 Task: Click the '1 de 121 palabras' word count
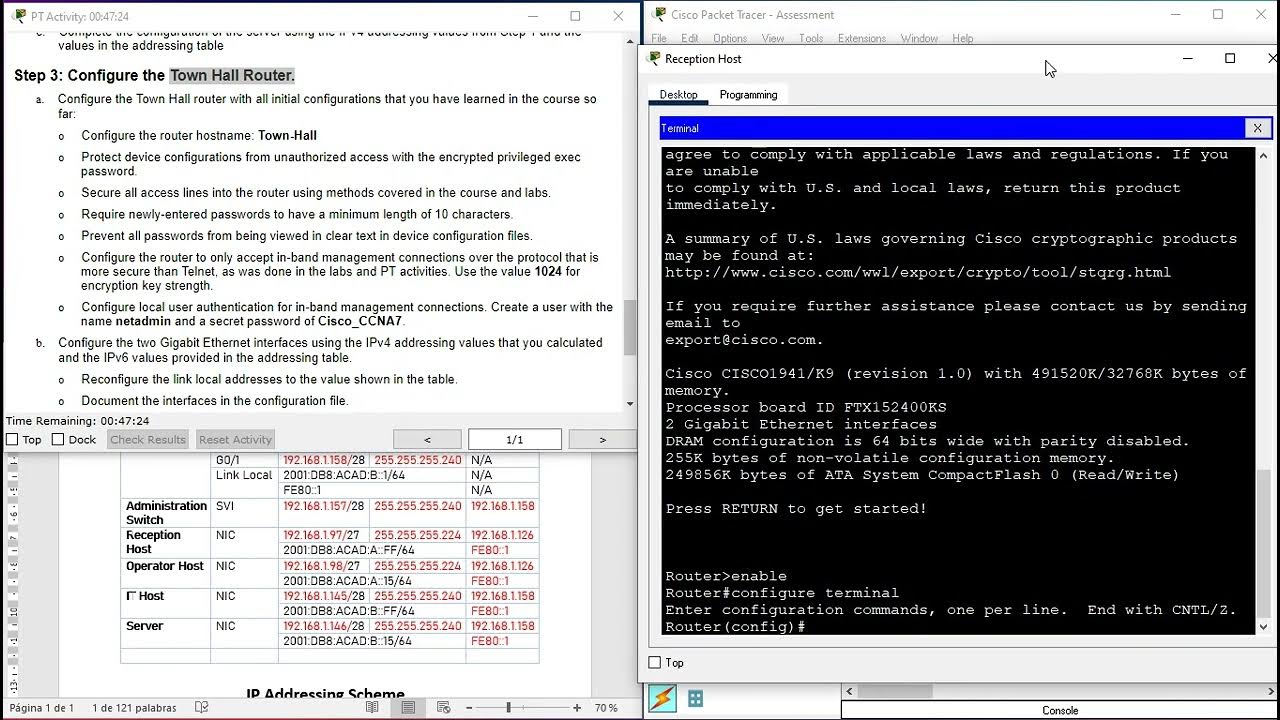(134, 708)
